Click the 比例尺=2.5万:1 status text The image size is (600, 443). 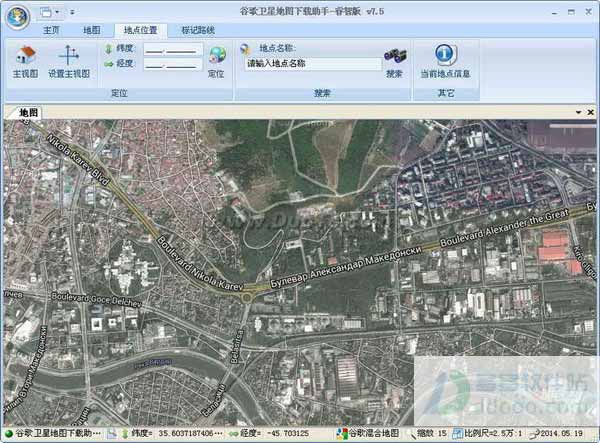click(493, 433)
